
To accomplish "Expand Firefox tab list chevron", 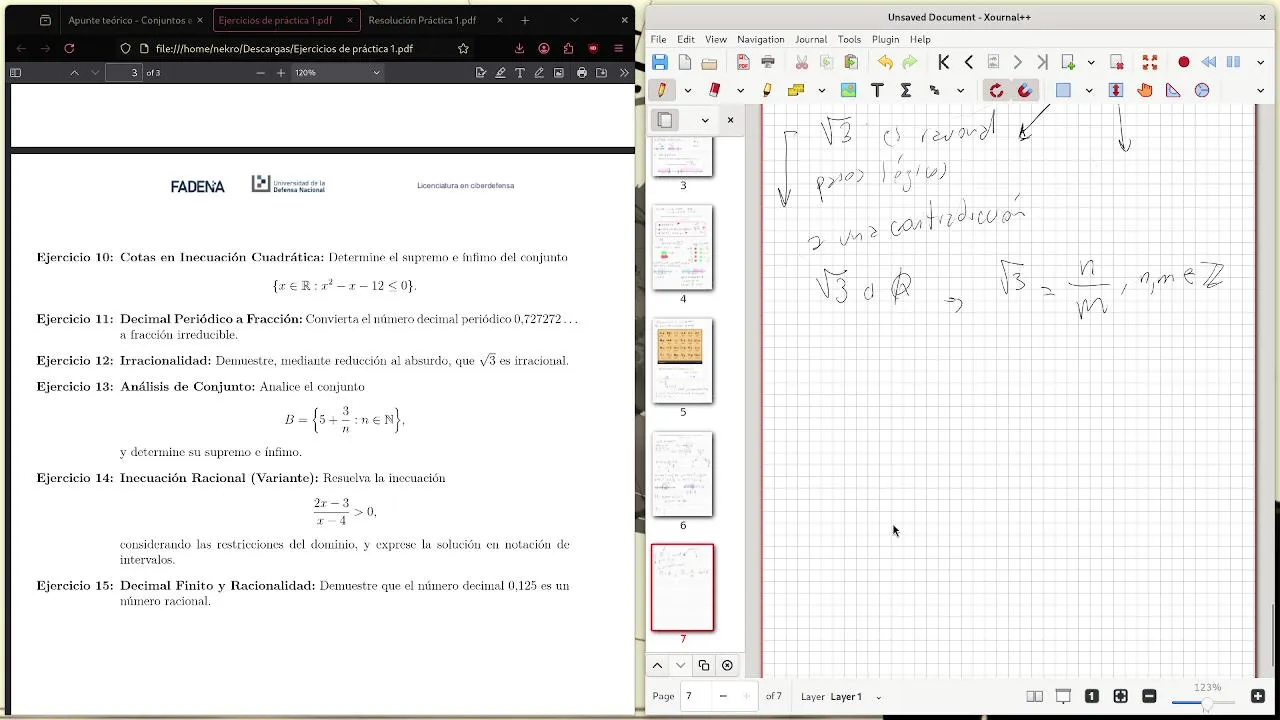I will [574, 20].
